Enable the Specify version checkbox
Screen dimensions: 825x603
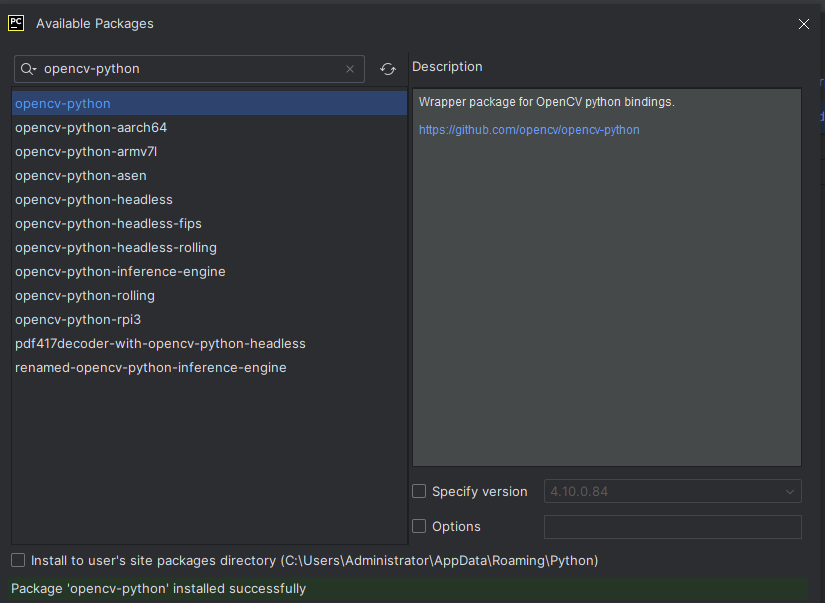[x=419, y=491]
